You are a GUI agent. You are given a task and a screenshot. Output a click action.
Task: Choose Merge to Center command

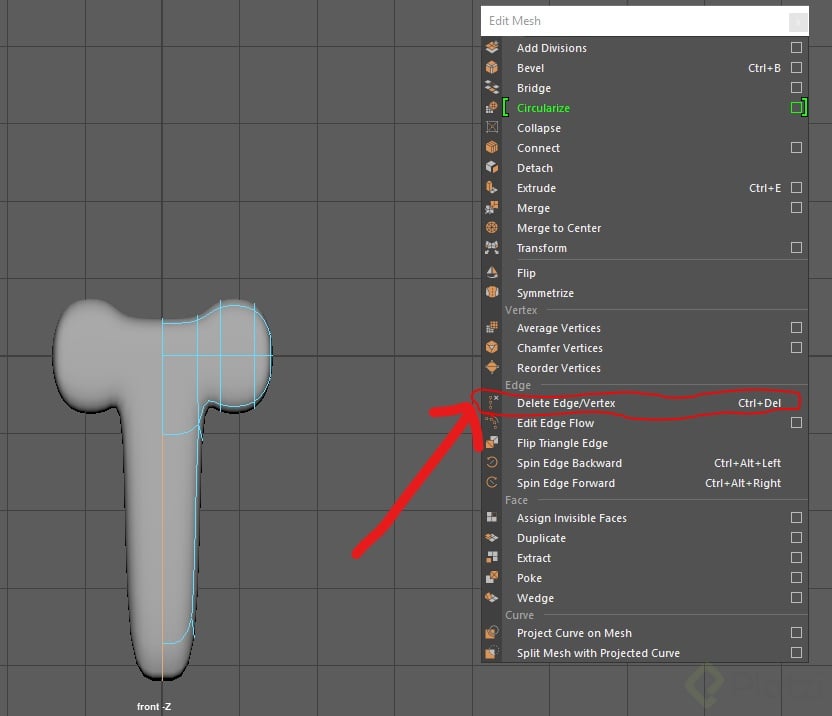(x=645, y=228)
